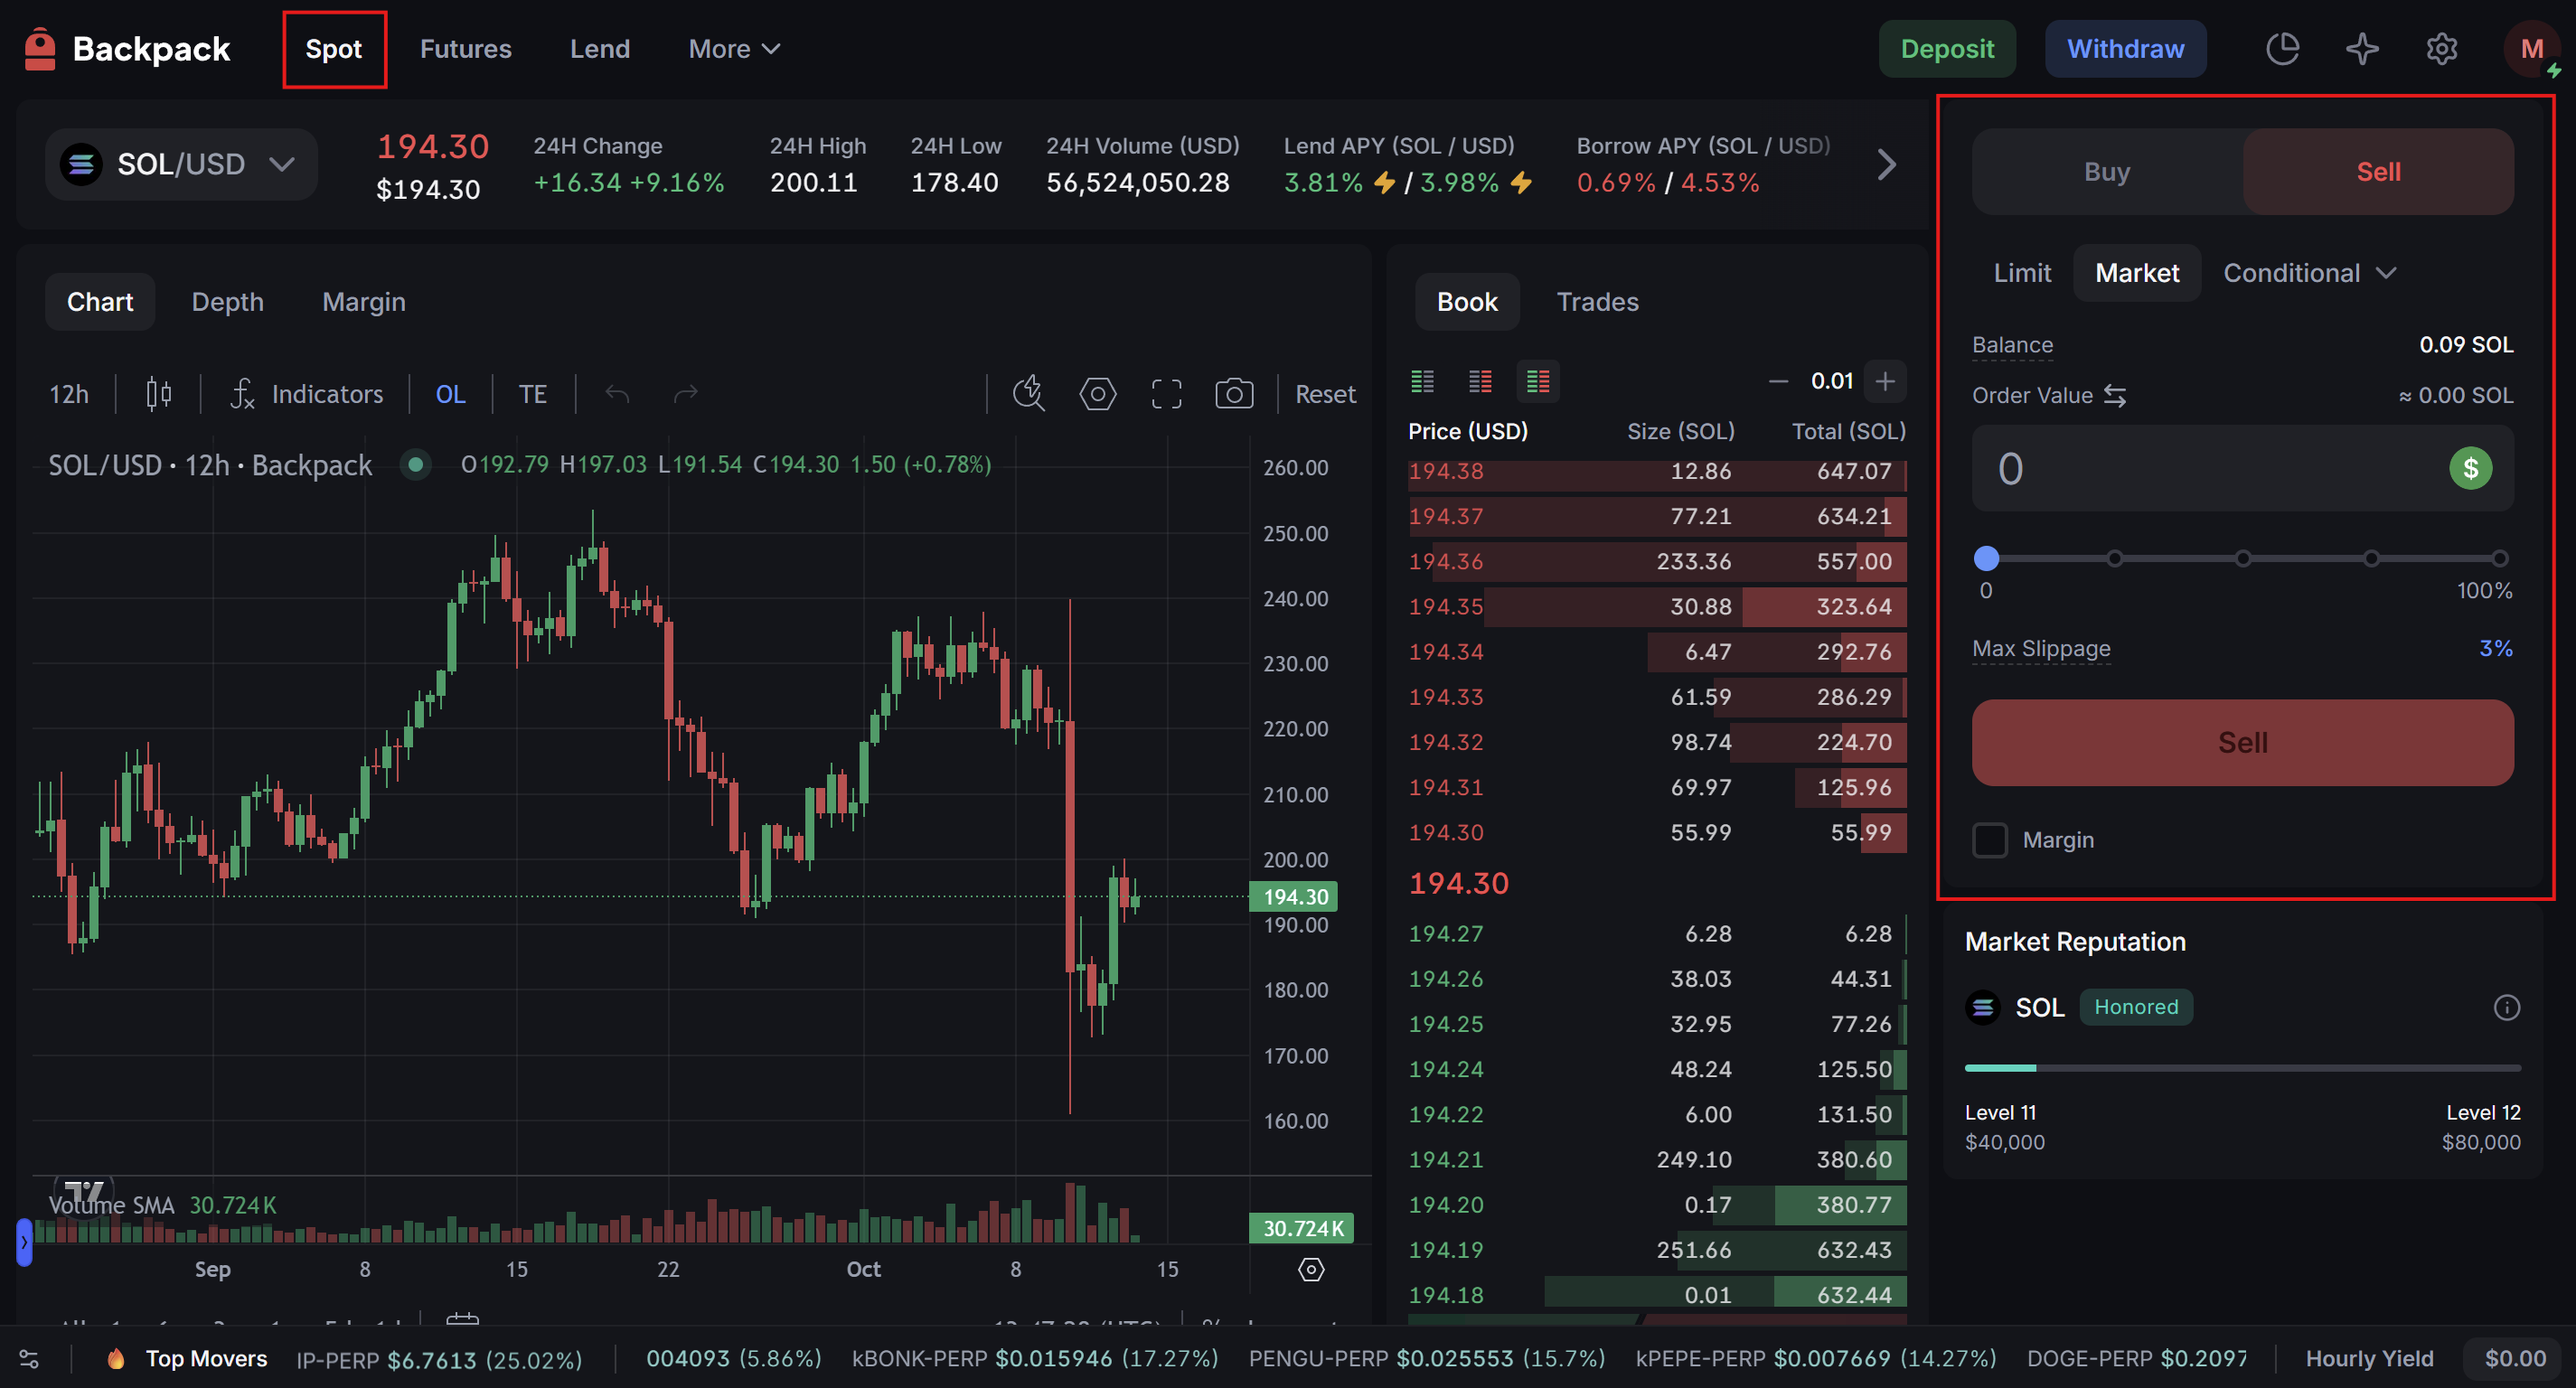Open the fullscreen chart icon
Image resolution: width=2576 pixels, height=1388 pixels.
1166,394
